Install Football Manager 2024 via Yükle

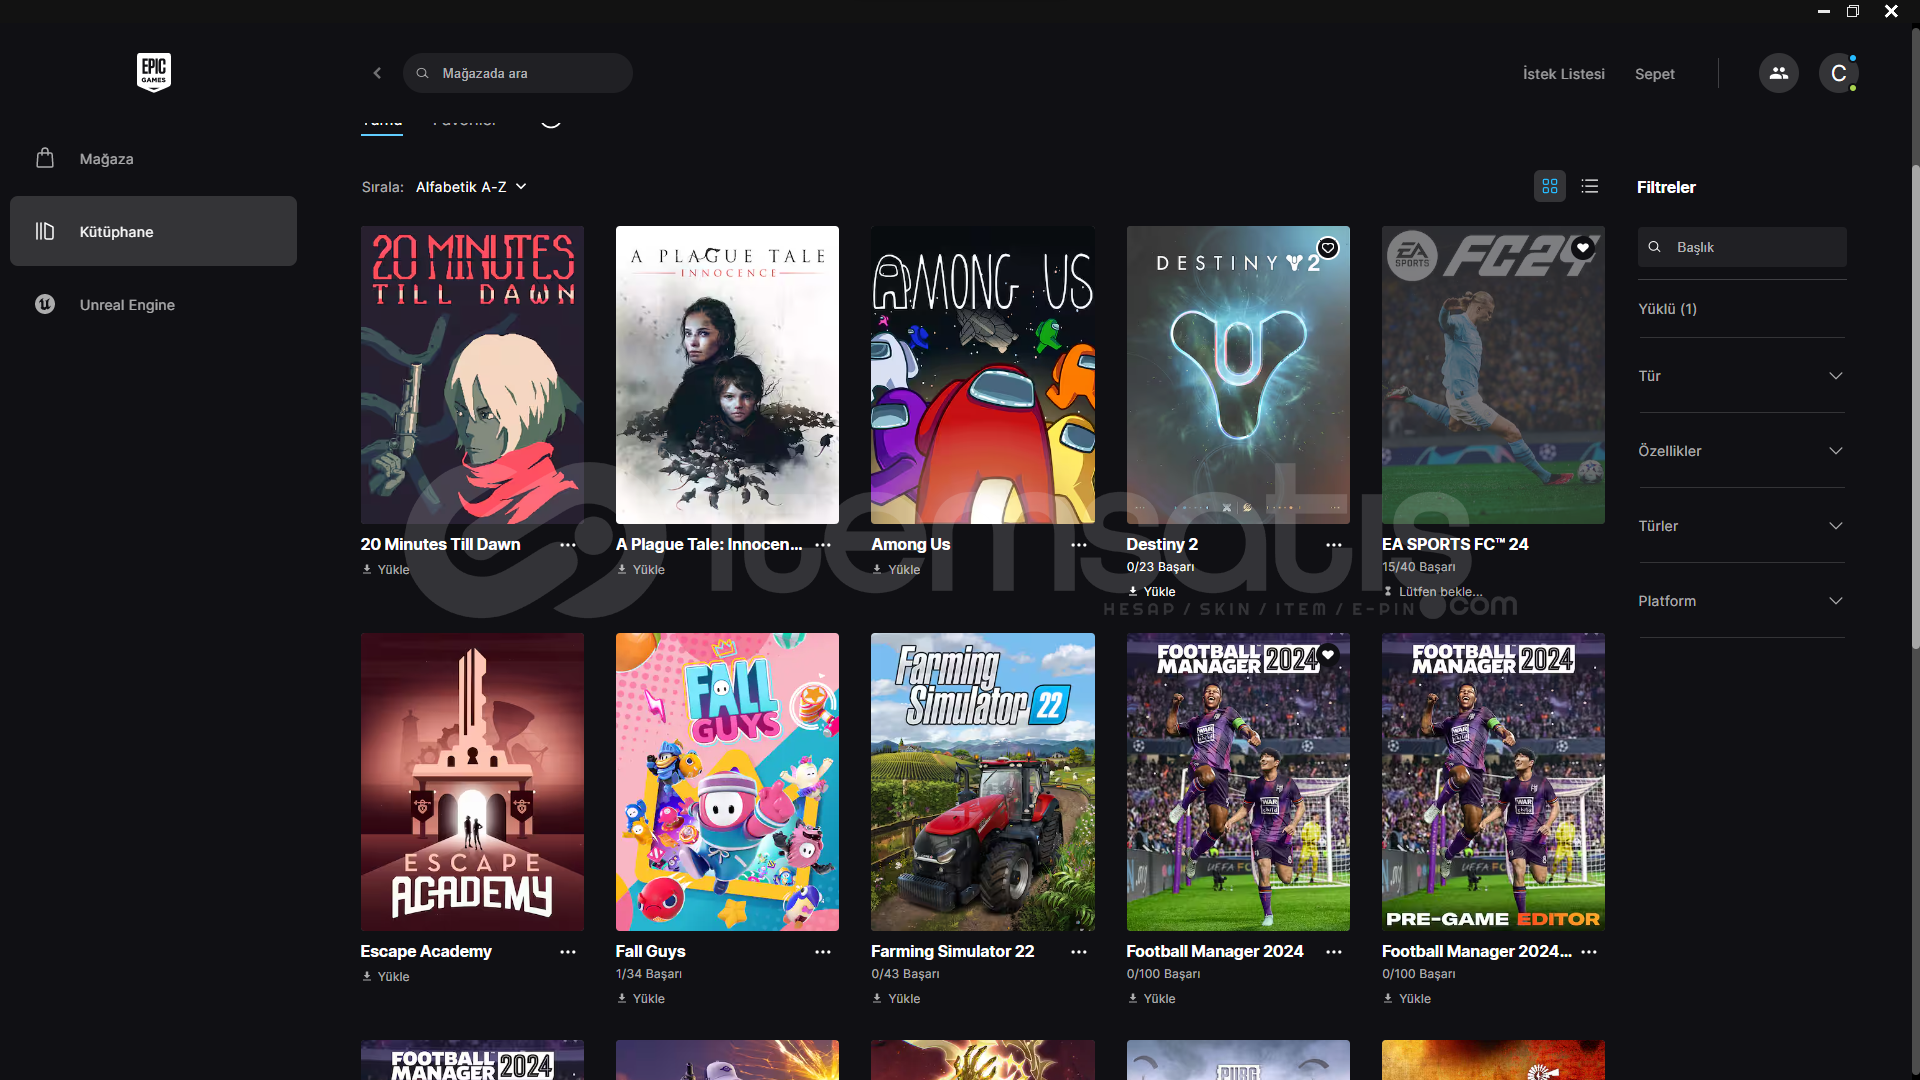tap(1152, 998)
